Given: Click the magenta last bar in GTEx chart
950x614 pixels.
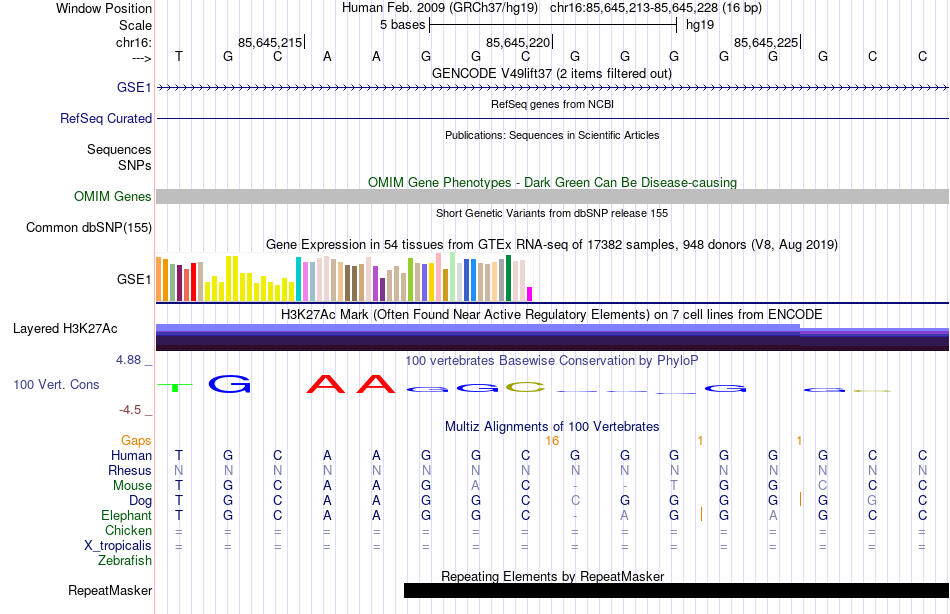Looking at the screenshot, I should coord(530,294).
